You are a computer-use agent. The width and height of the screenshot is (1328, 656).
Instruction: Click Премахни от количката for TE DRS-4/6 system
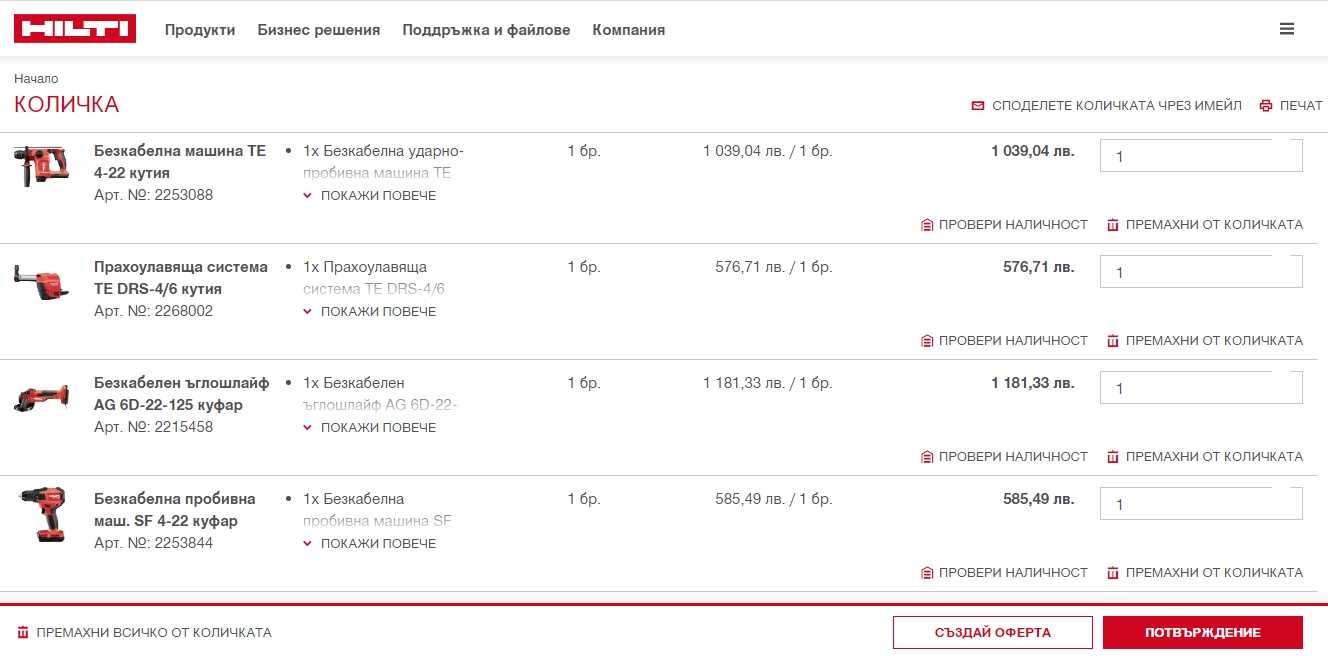tap(1214, 341)
